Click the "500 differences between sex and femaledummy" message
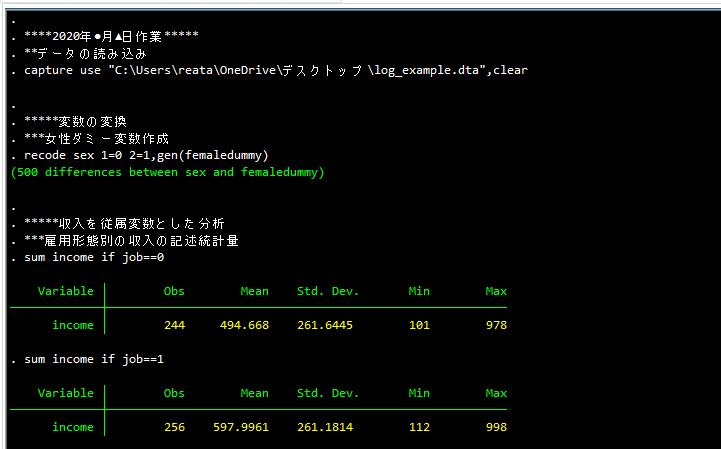 pos(167,173)
